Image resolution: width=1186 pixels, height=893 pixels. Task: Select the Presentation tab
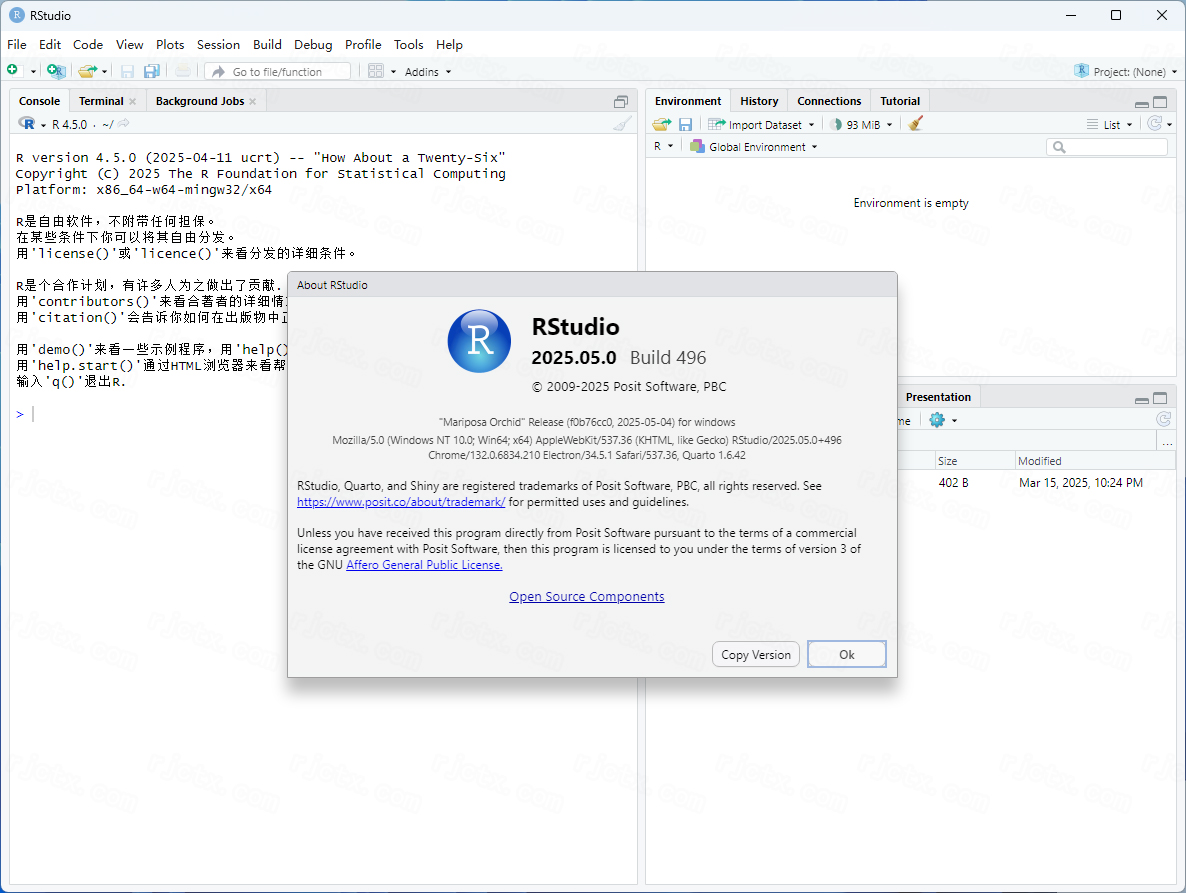(x=938, y=397)
